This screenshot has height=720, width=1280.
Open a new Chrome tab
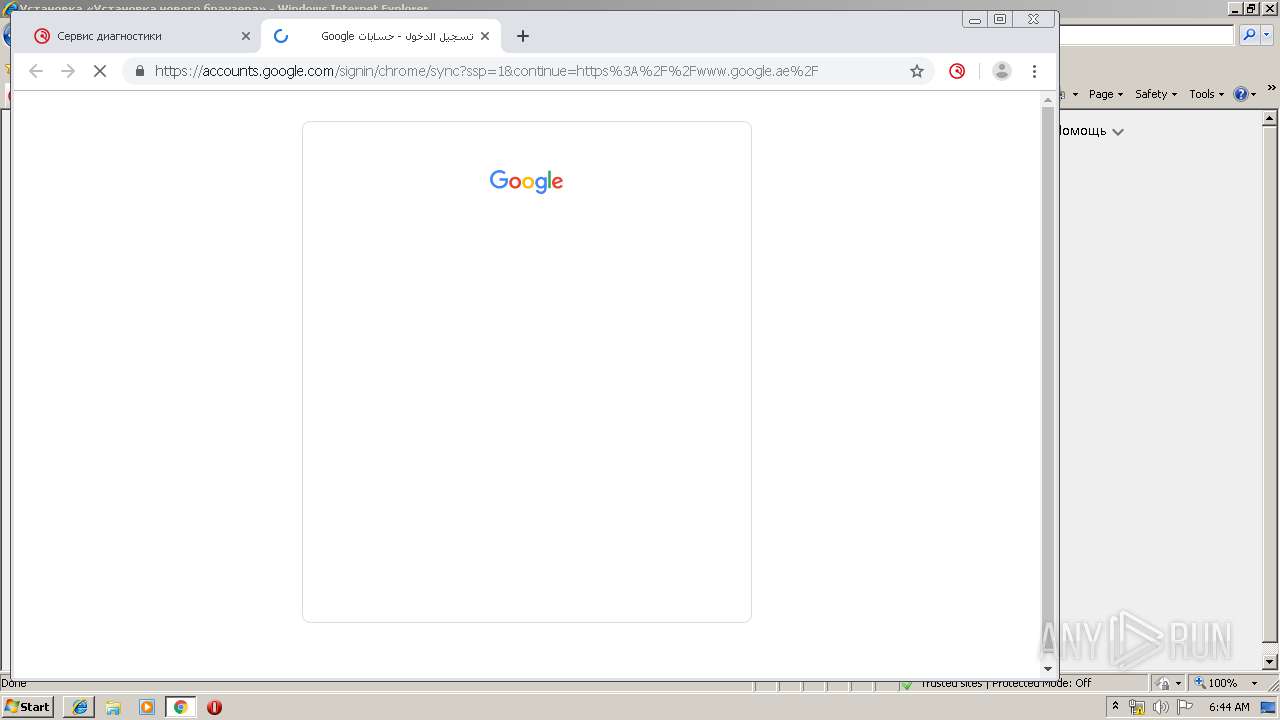(523, 36)
